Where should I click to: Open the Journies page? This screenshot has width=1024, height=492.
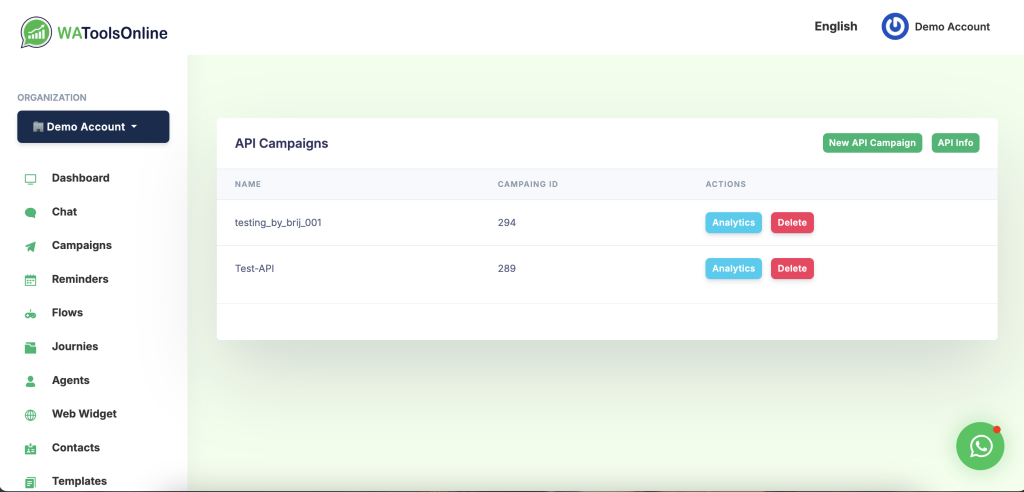pos(75,346)
